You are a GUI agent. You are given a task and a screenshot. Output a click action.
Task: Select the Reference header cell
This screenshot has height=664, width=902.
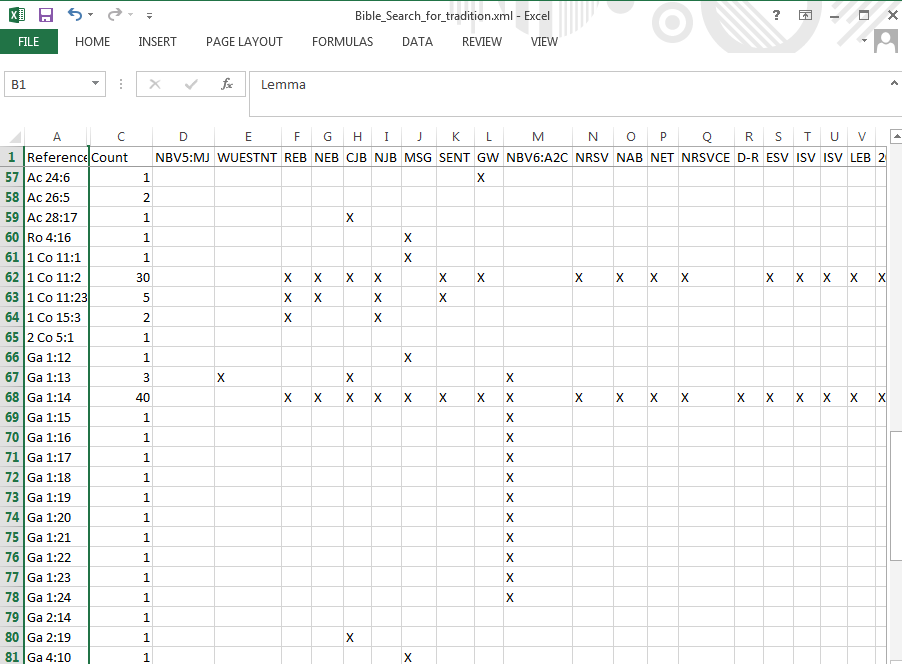[56, 157]
